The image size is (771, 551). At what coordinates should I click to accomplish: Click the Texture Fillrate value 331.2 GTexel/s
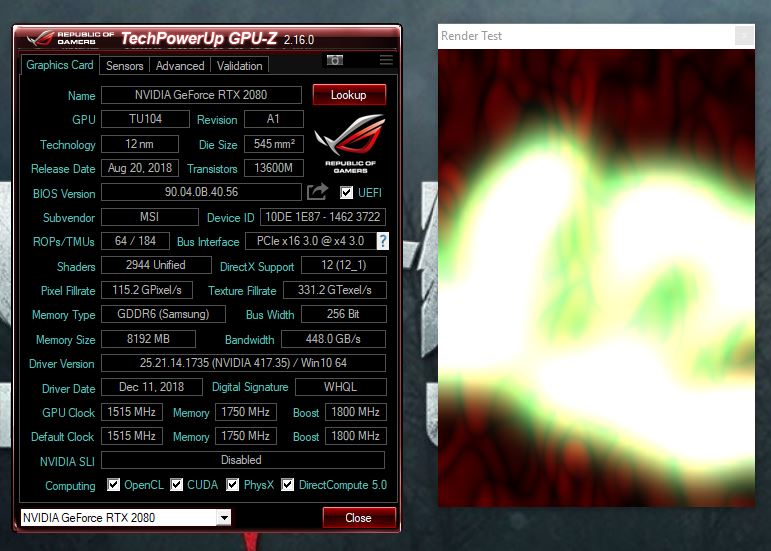point(335,290)
